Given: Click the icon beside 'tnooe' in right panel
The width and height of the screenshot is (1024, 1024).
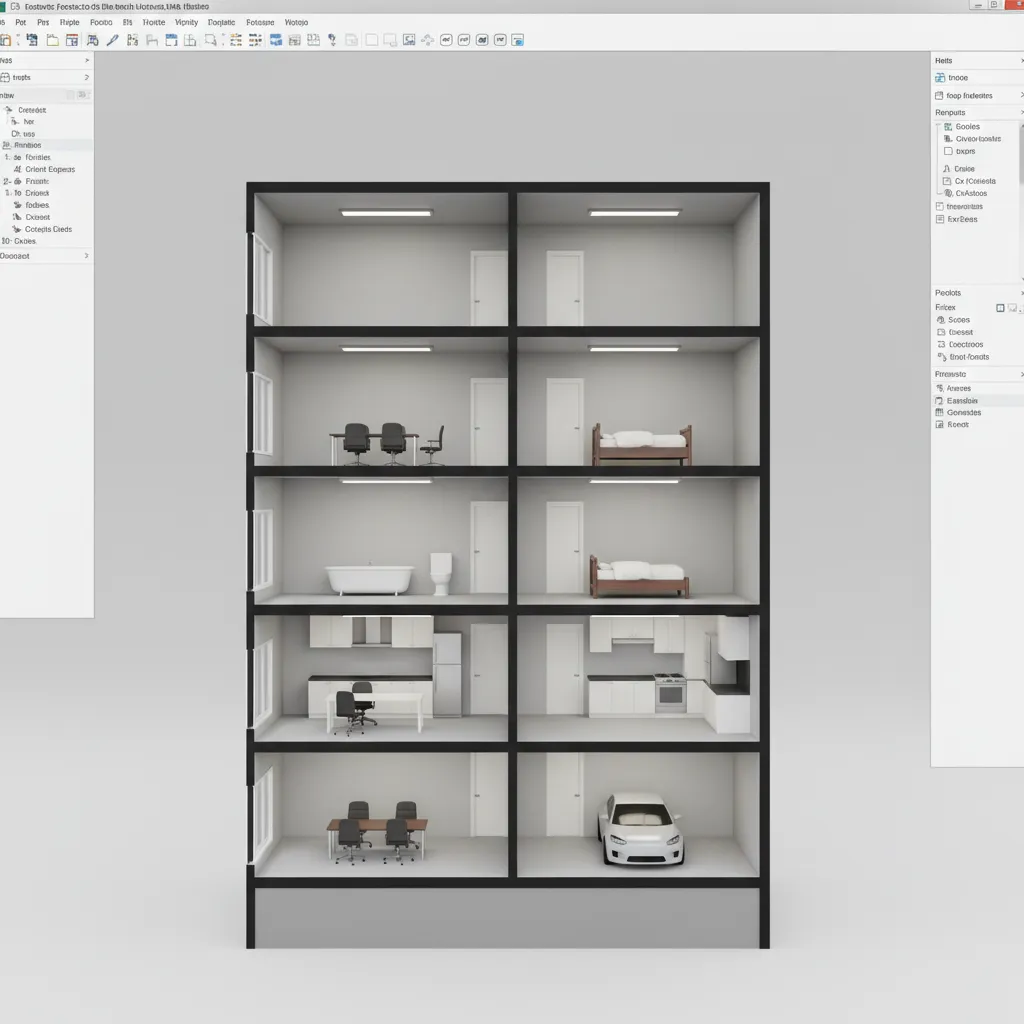Looking at the screenshot, I should pos(940,78).
